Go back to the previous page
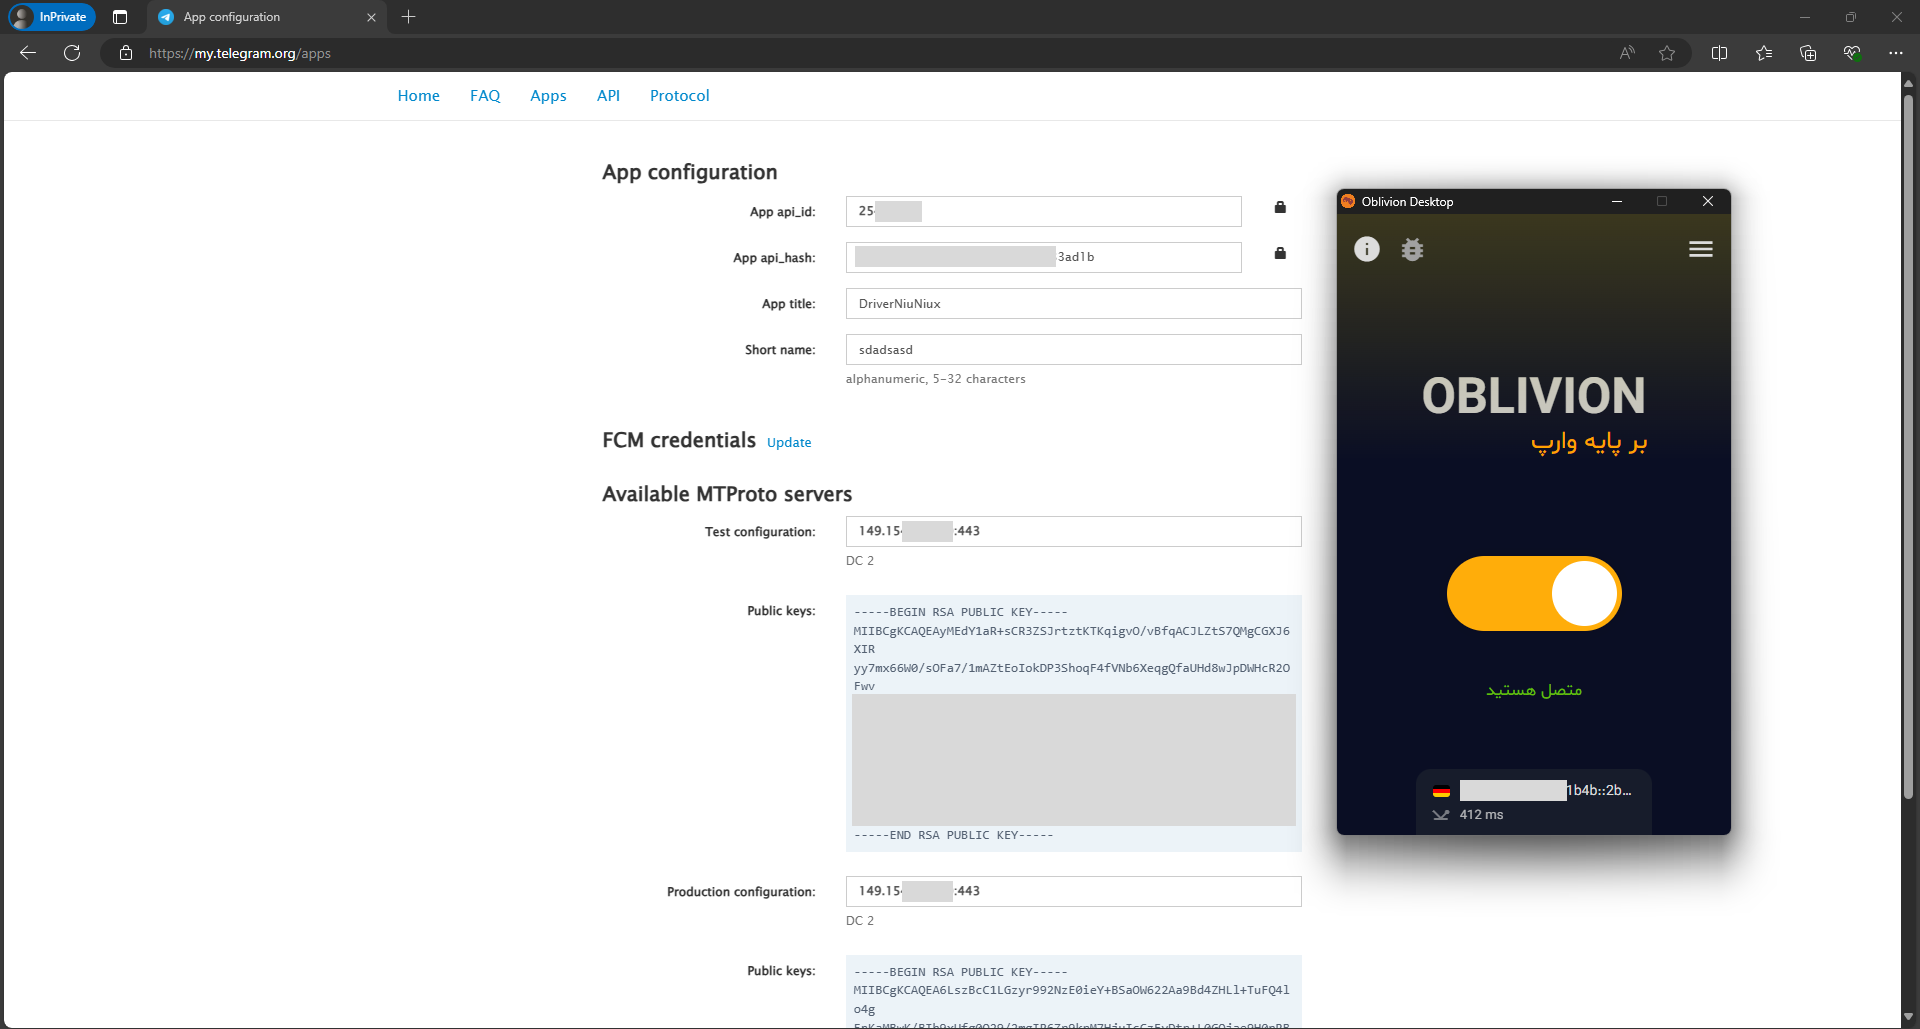This screenshot has height=1029, width=1920. pos(28,53)
